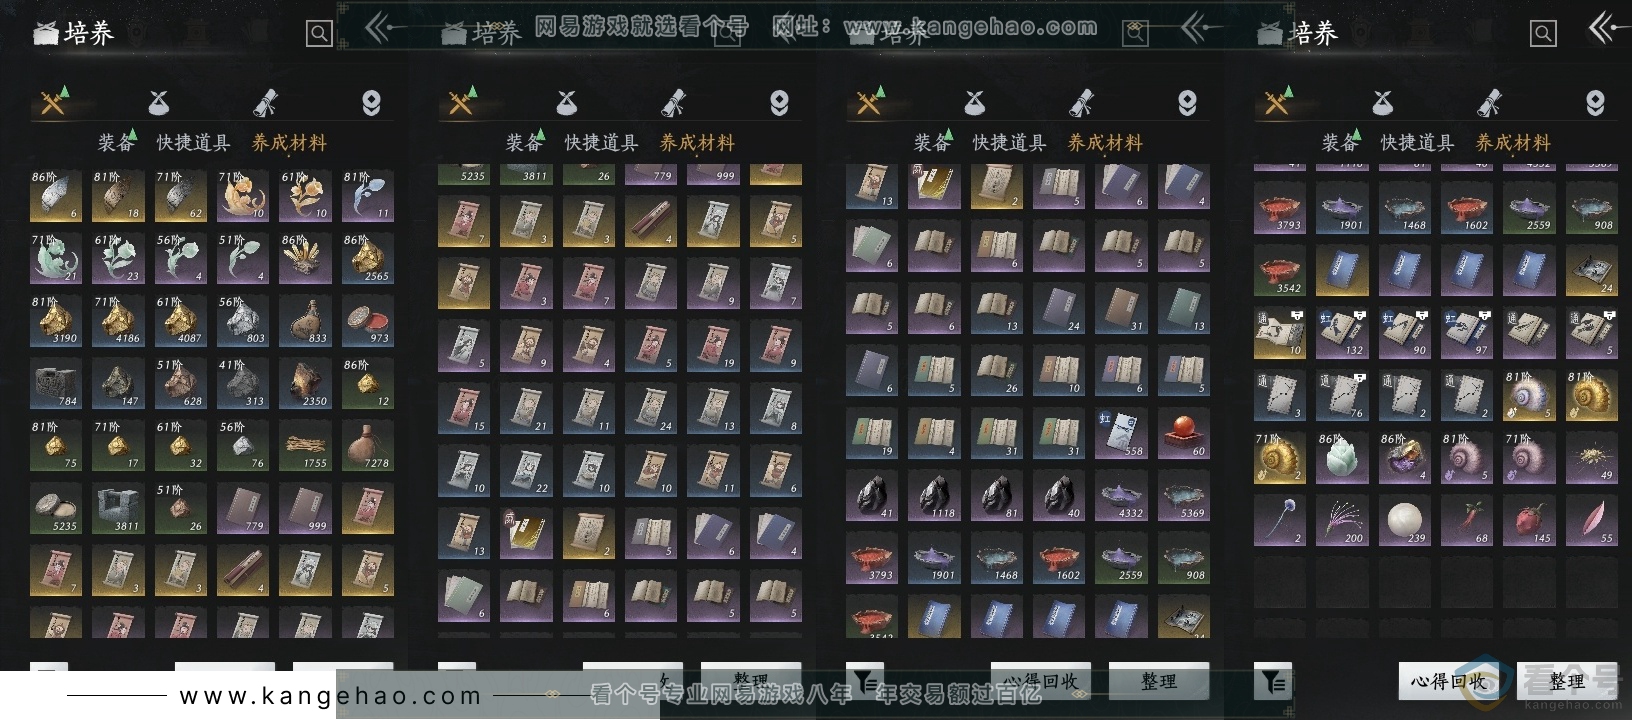The width and height of the screenshot is (1632, 720).
Task: Click the back arrow of the first panel
Action: [x=381, y=29]
